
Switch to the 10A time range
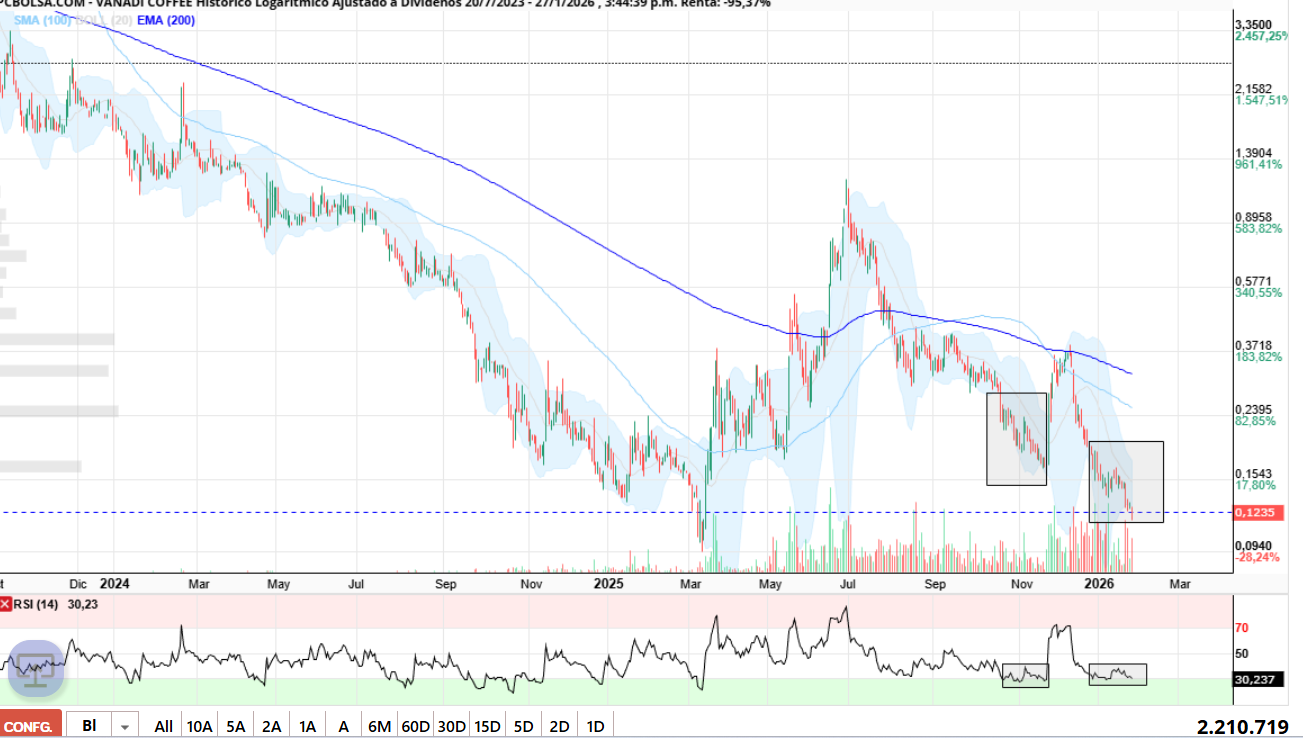coord(199,726)
